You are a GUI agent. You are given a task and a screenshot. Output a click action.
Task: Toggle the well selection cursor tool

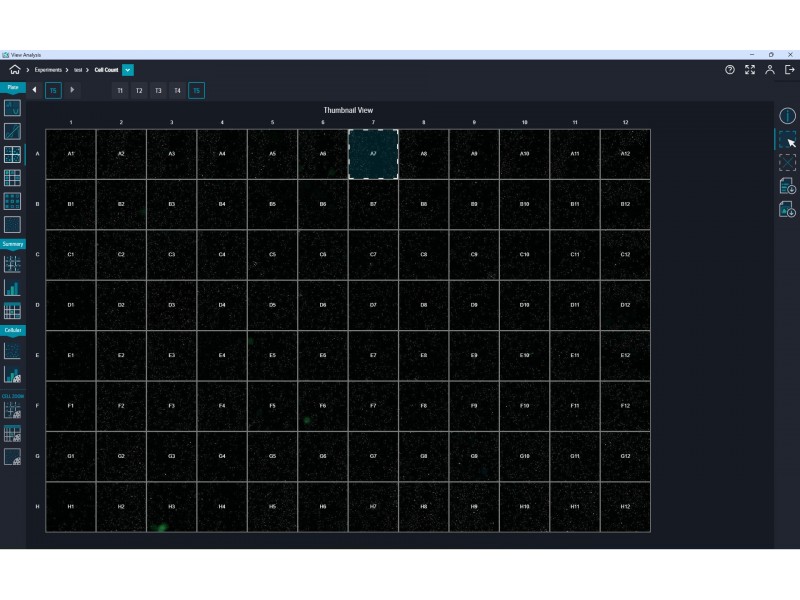787,139
